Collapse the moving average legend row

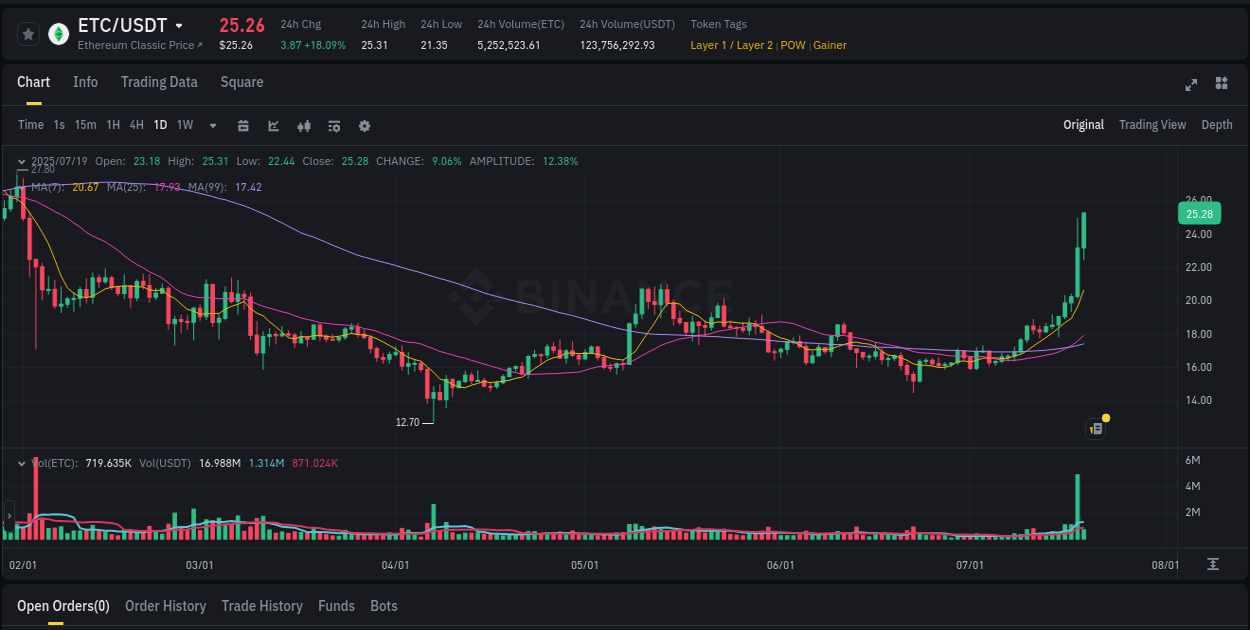pos(21,187)
